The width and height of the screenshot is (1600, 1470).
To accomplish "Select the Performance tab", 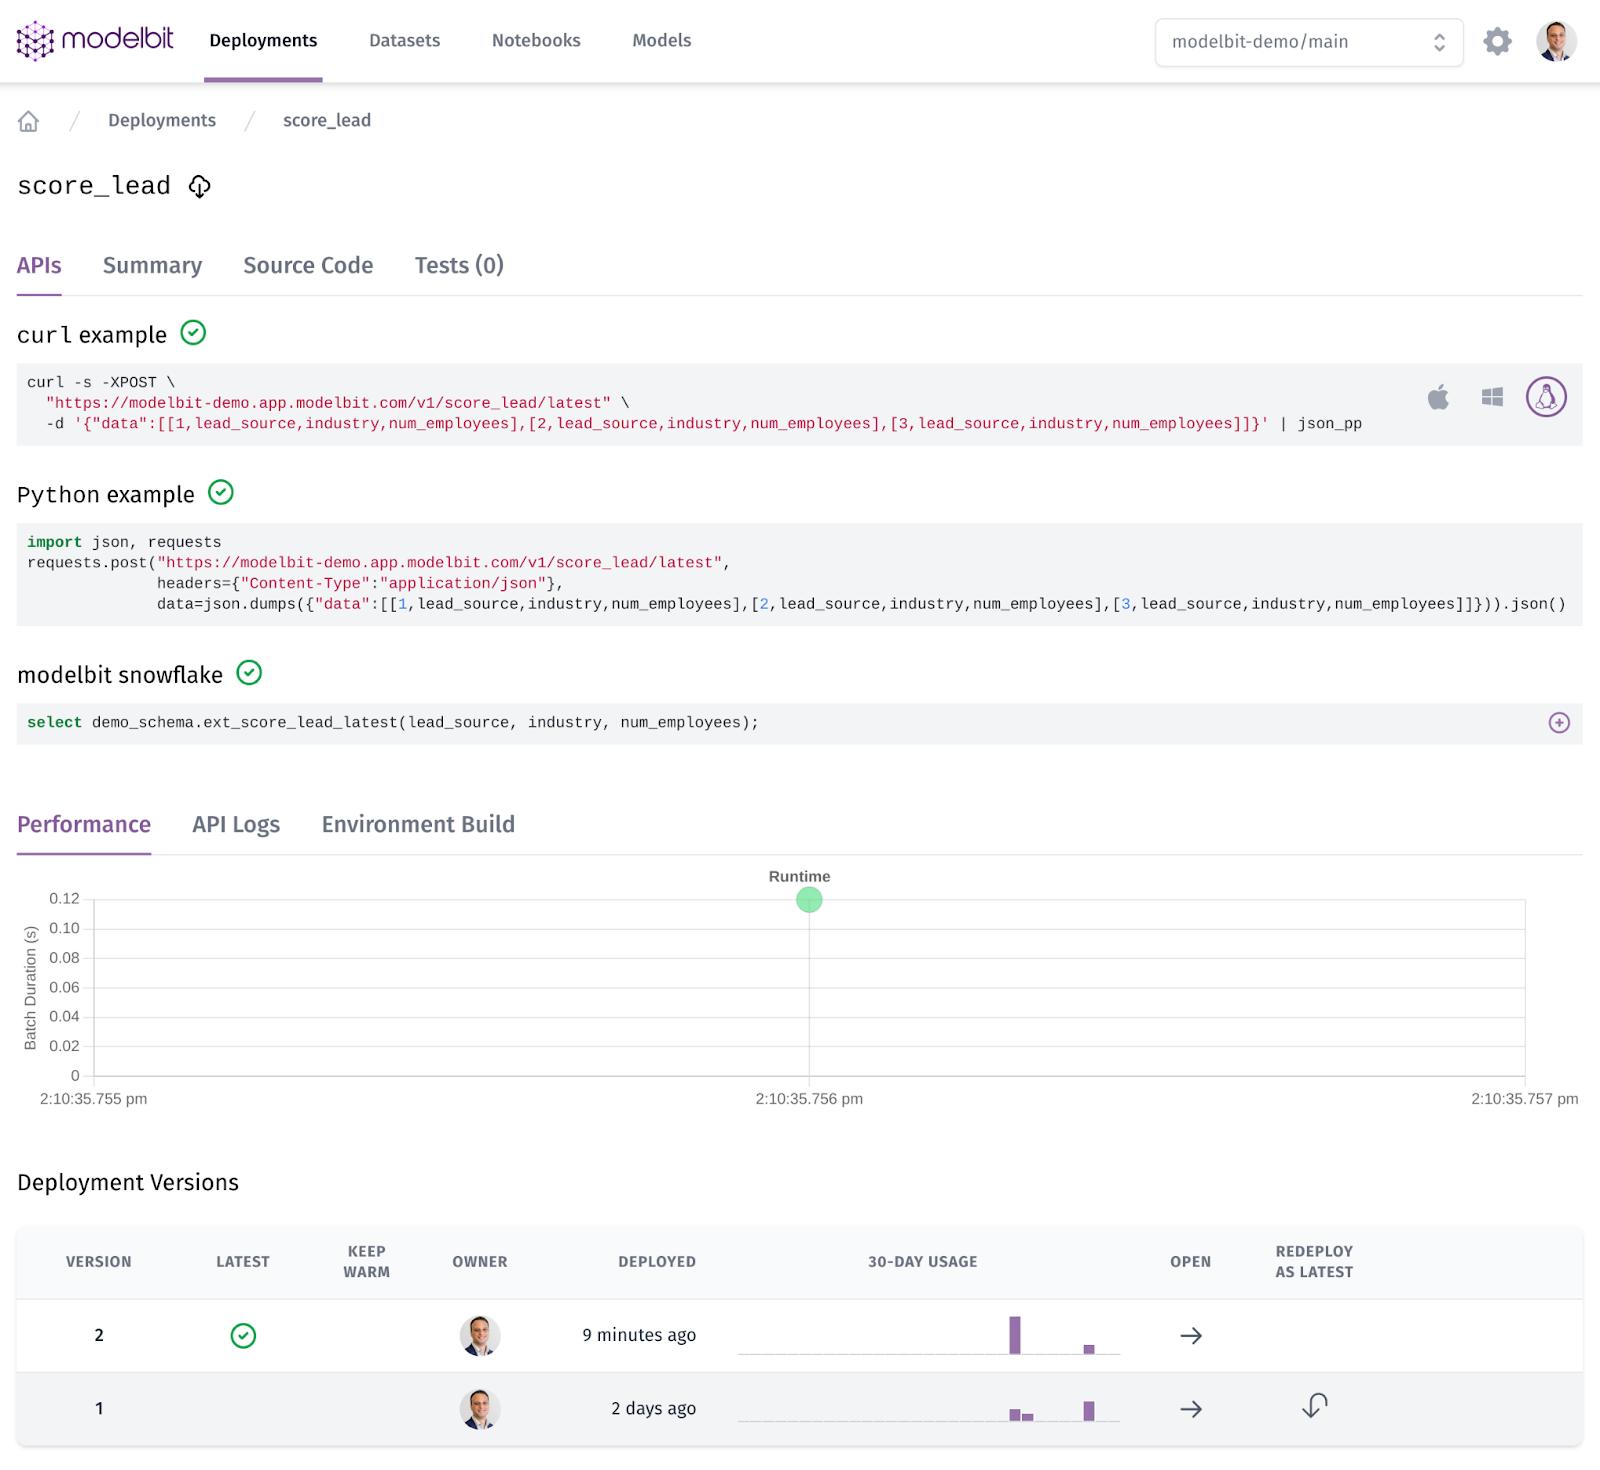I will (x=84, y=825).
